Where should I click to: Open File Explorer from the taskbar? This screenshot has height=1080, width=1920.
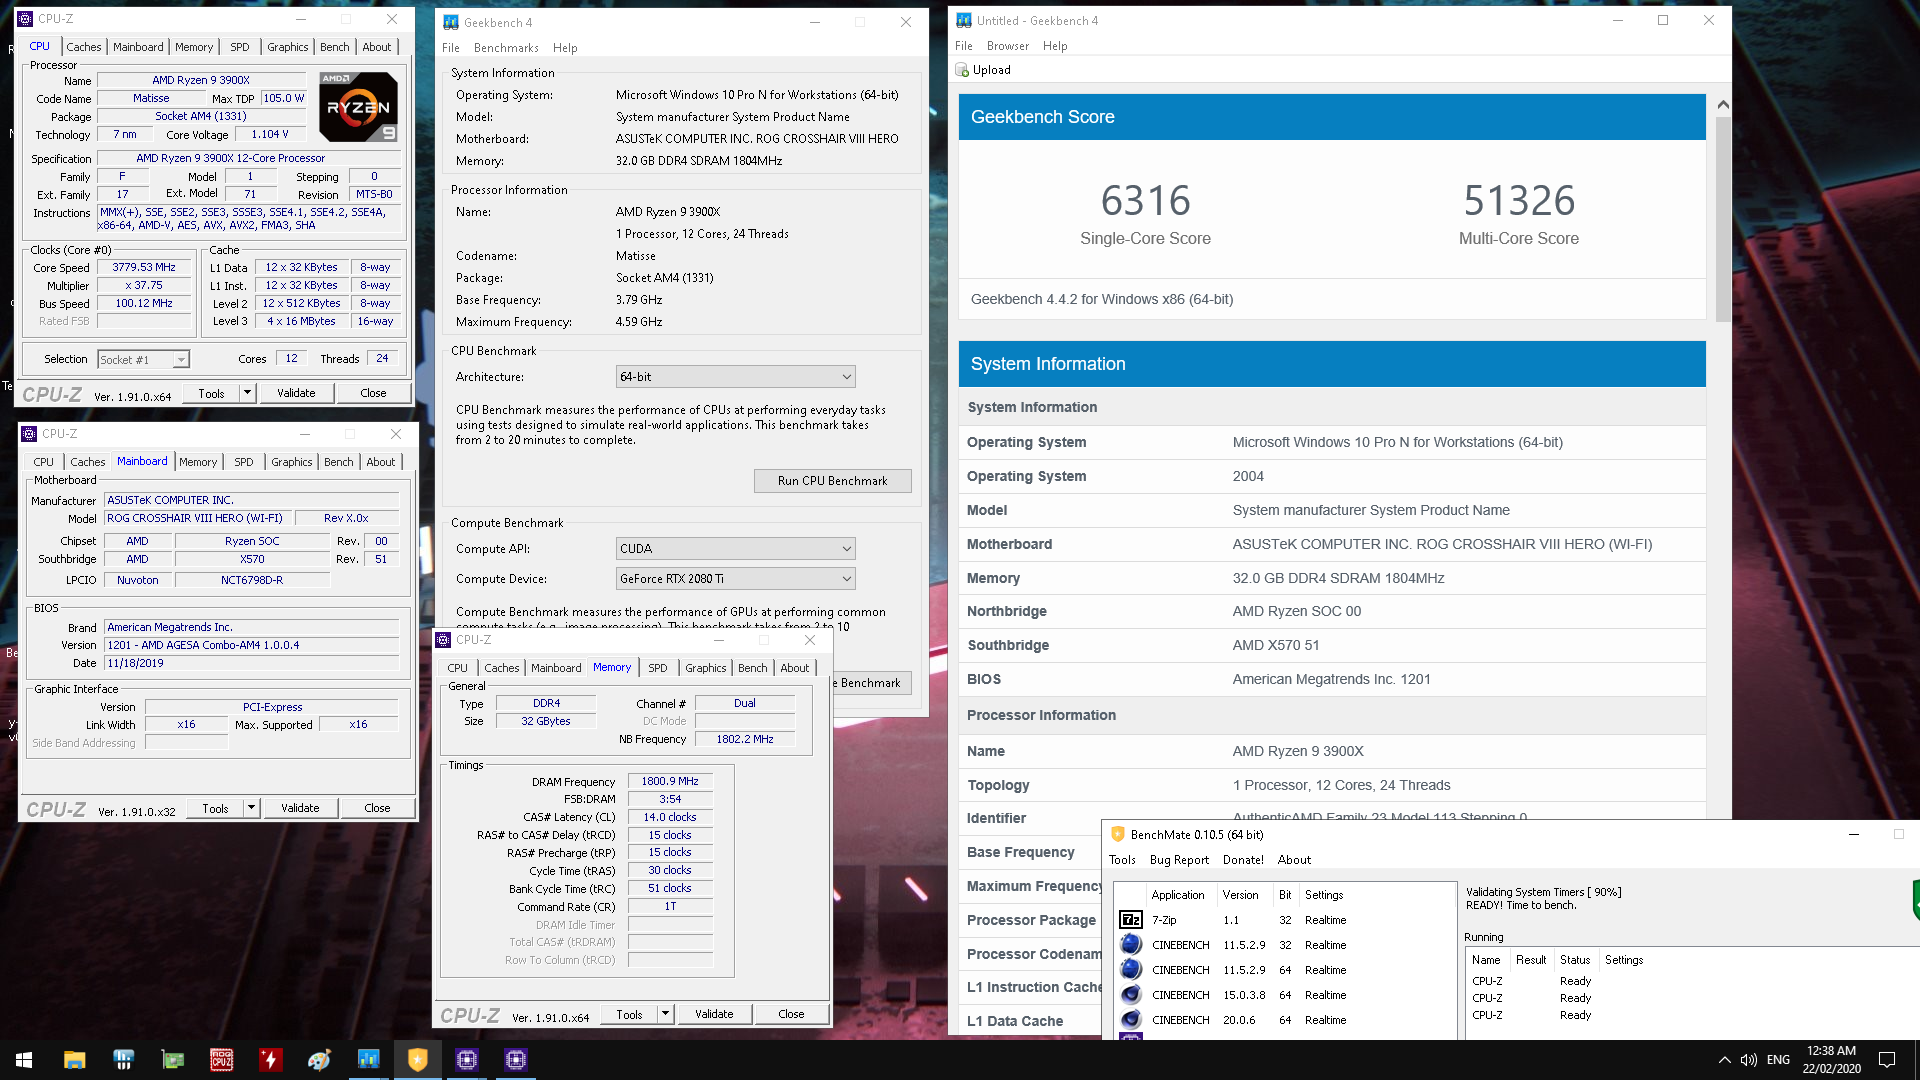pos(74,1060)
